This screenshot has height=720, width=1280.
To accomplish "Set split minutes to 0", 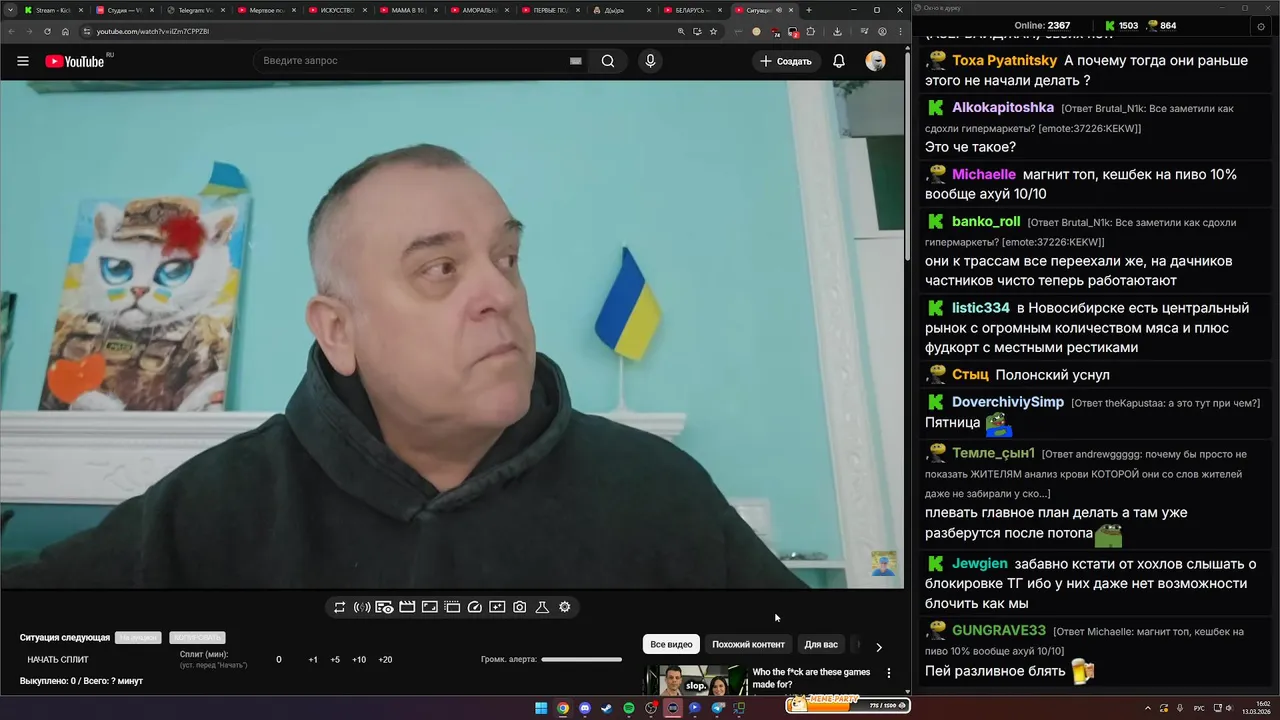I will click(279, 660).
